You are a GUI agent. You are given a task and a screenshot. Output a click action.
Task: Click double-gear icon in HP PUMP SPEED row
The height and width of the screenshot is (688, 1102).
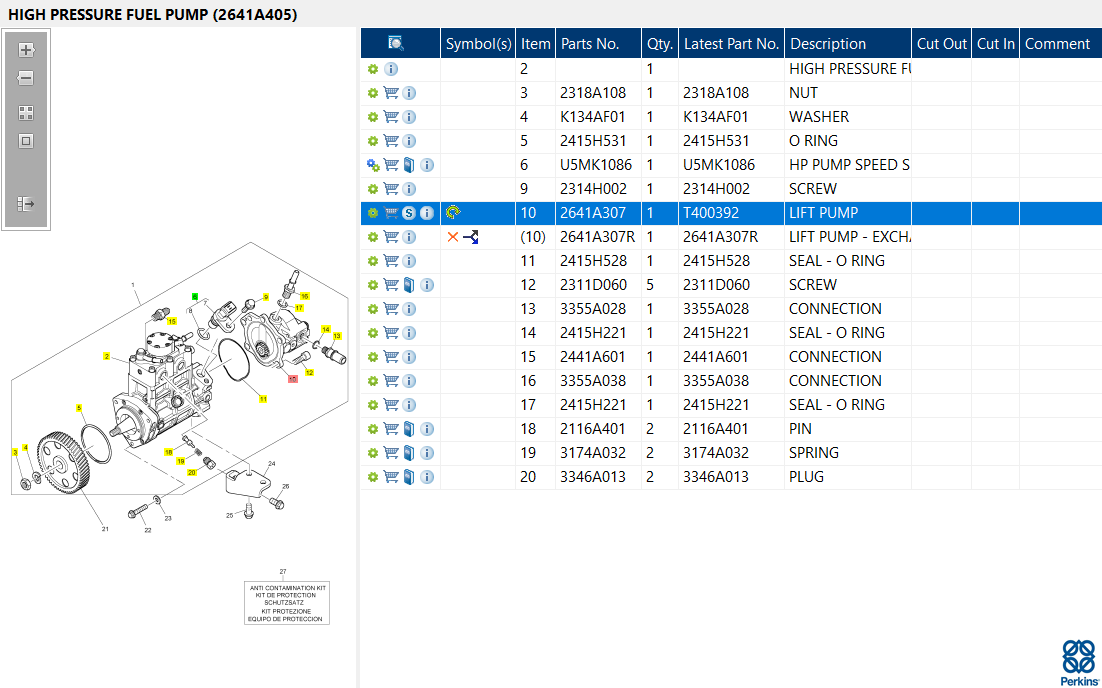373,165
